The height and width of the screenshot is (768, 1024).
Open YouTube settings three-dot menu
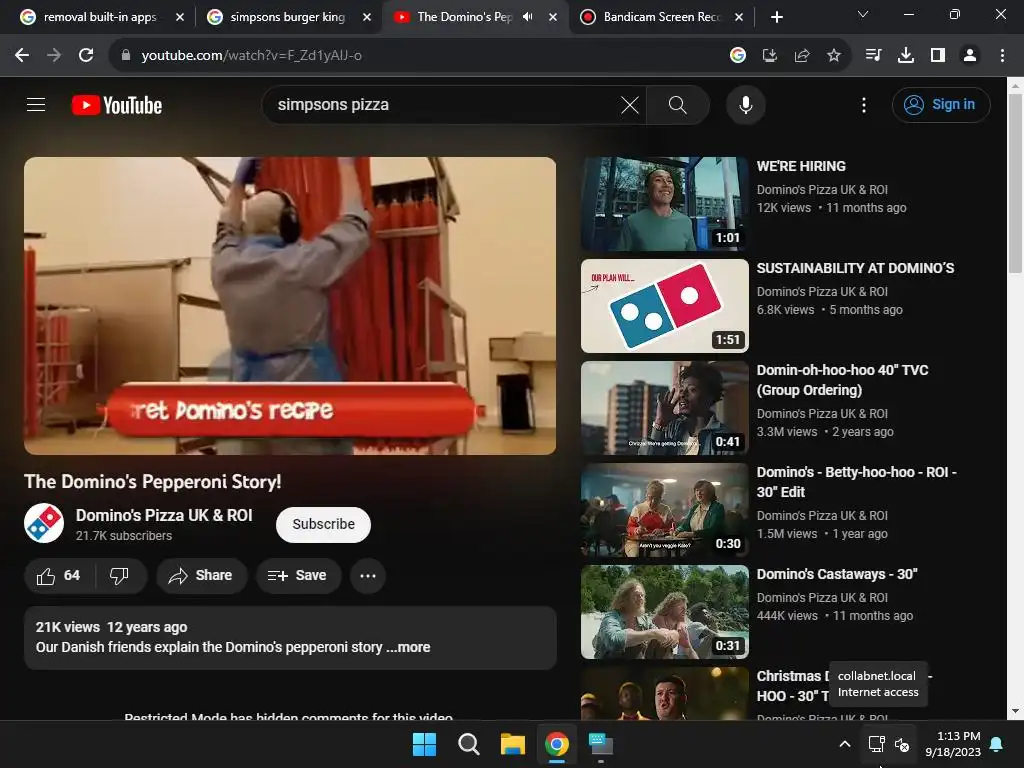864,104
